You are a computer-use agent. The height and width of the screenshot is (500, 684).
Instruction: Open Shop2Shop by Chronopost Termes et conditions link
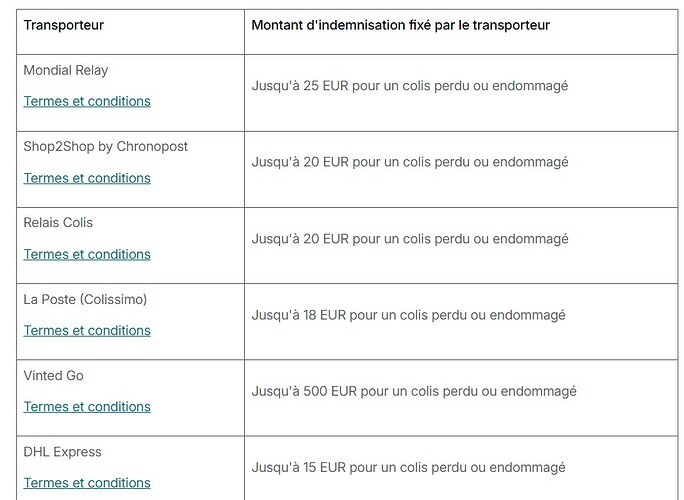(87, 178)
